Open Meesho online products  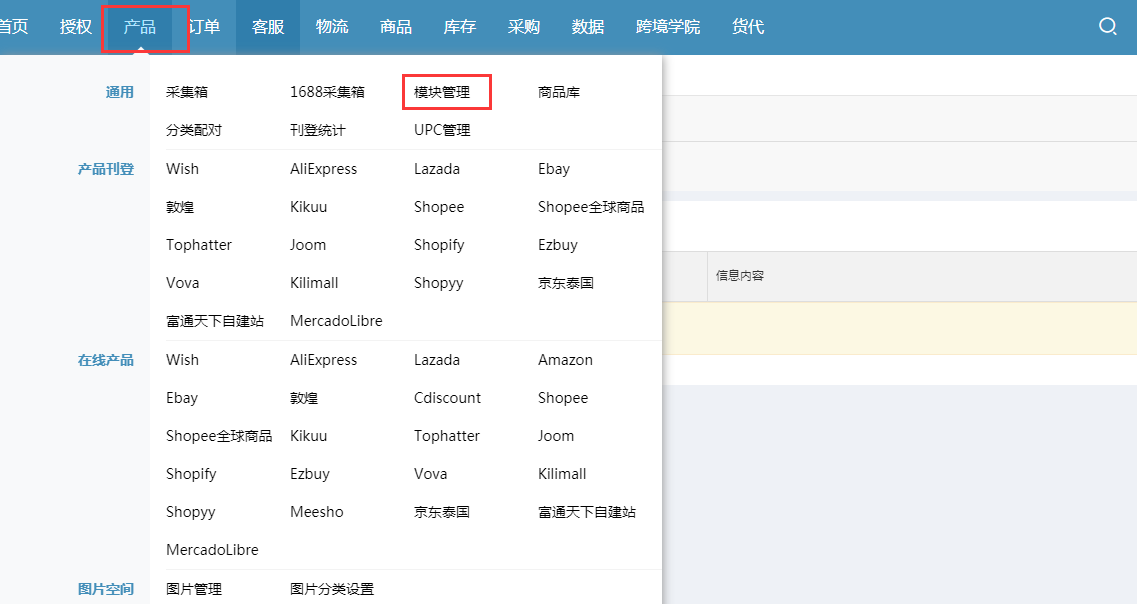point(316,513)
